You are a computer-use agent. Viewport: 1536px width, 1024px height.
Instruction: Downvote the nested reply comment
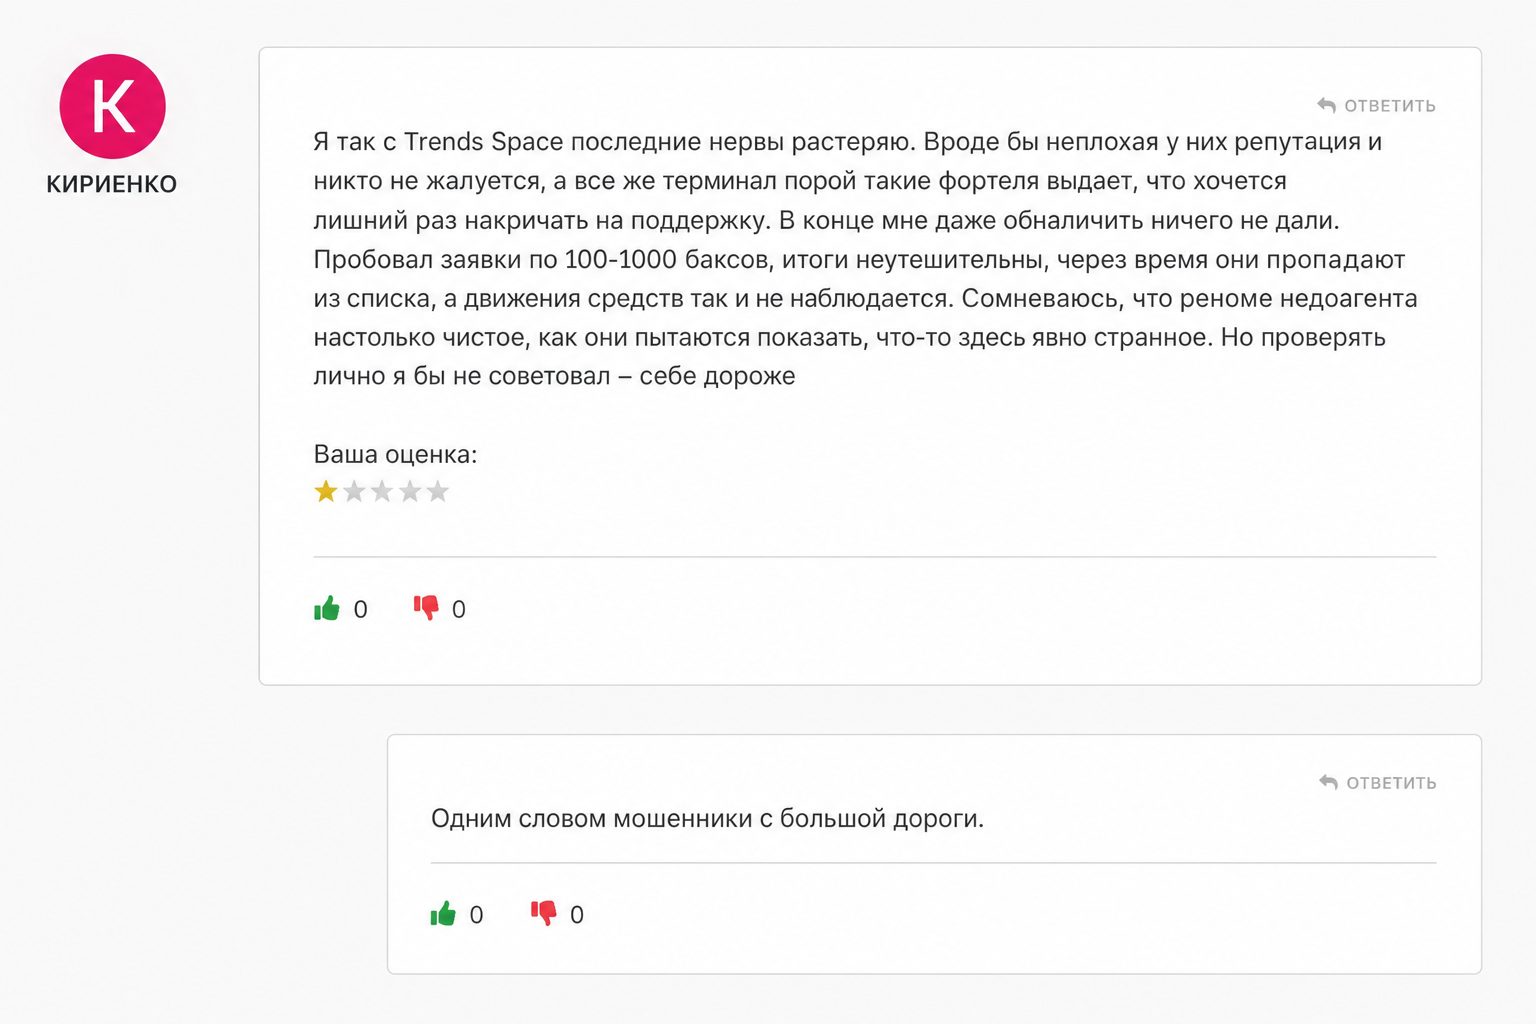pos(543,912)
